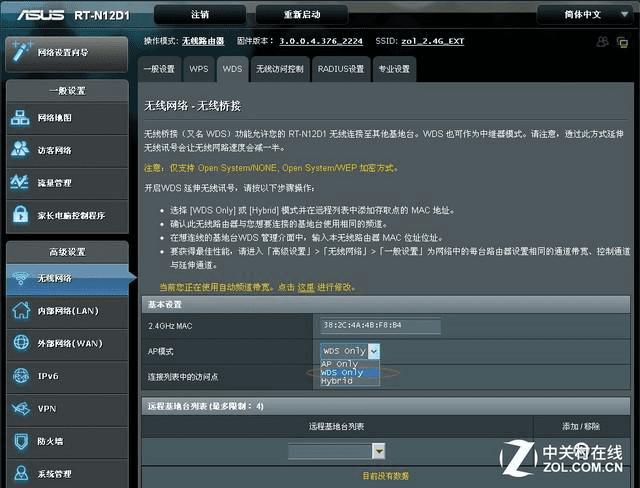Open the 网络设置向导 wizard wand icon

click(x=21, y=51)
